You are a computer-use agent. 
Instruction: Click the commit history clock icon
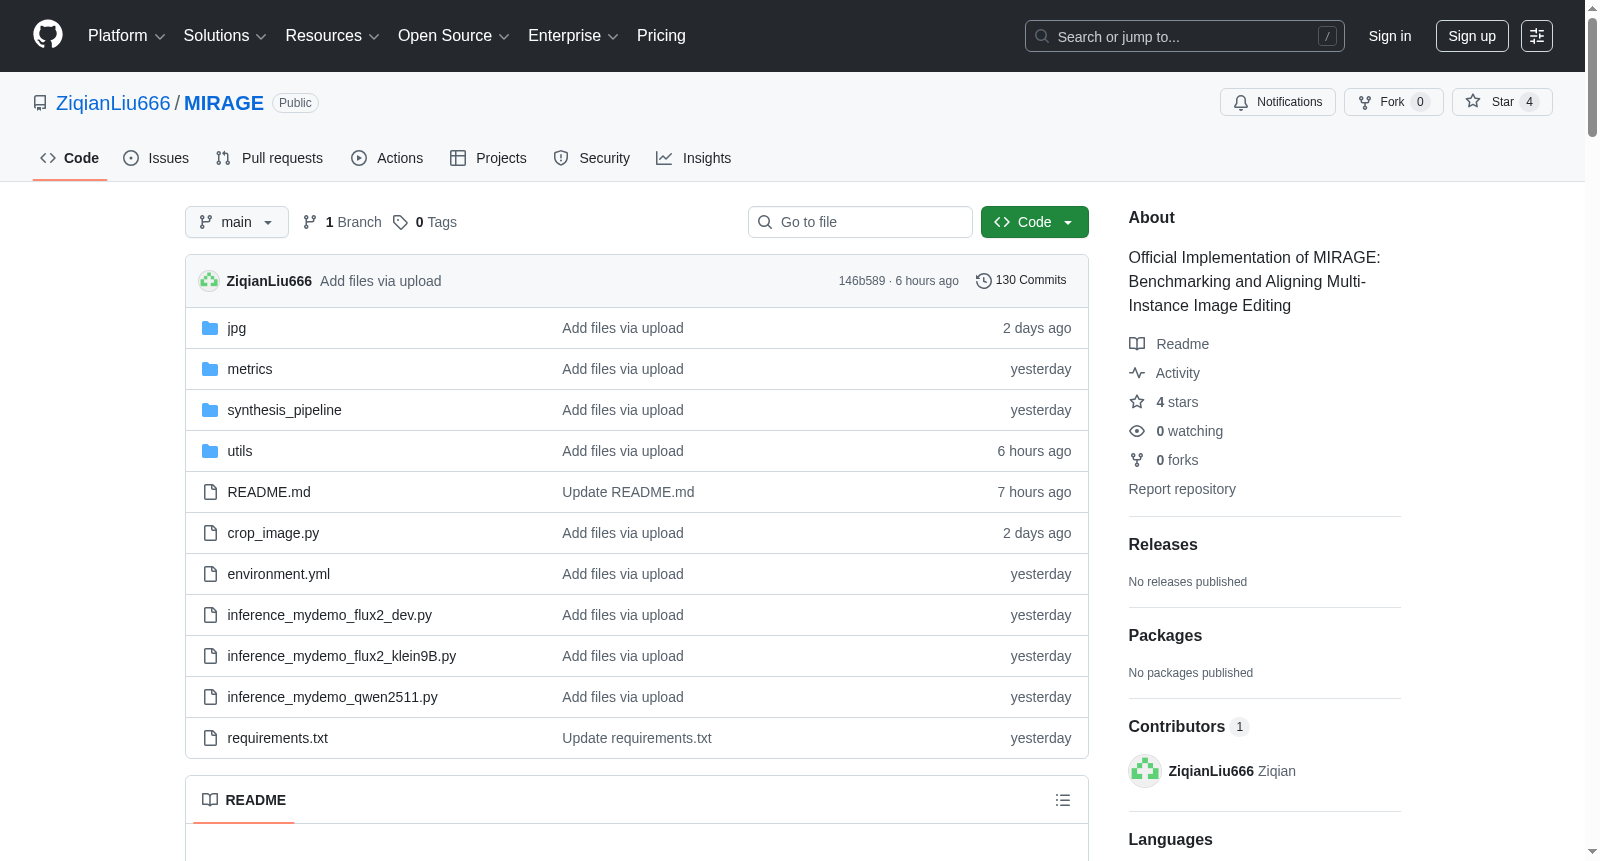984,281
